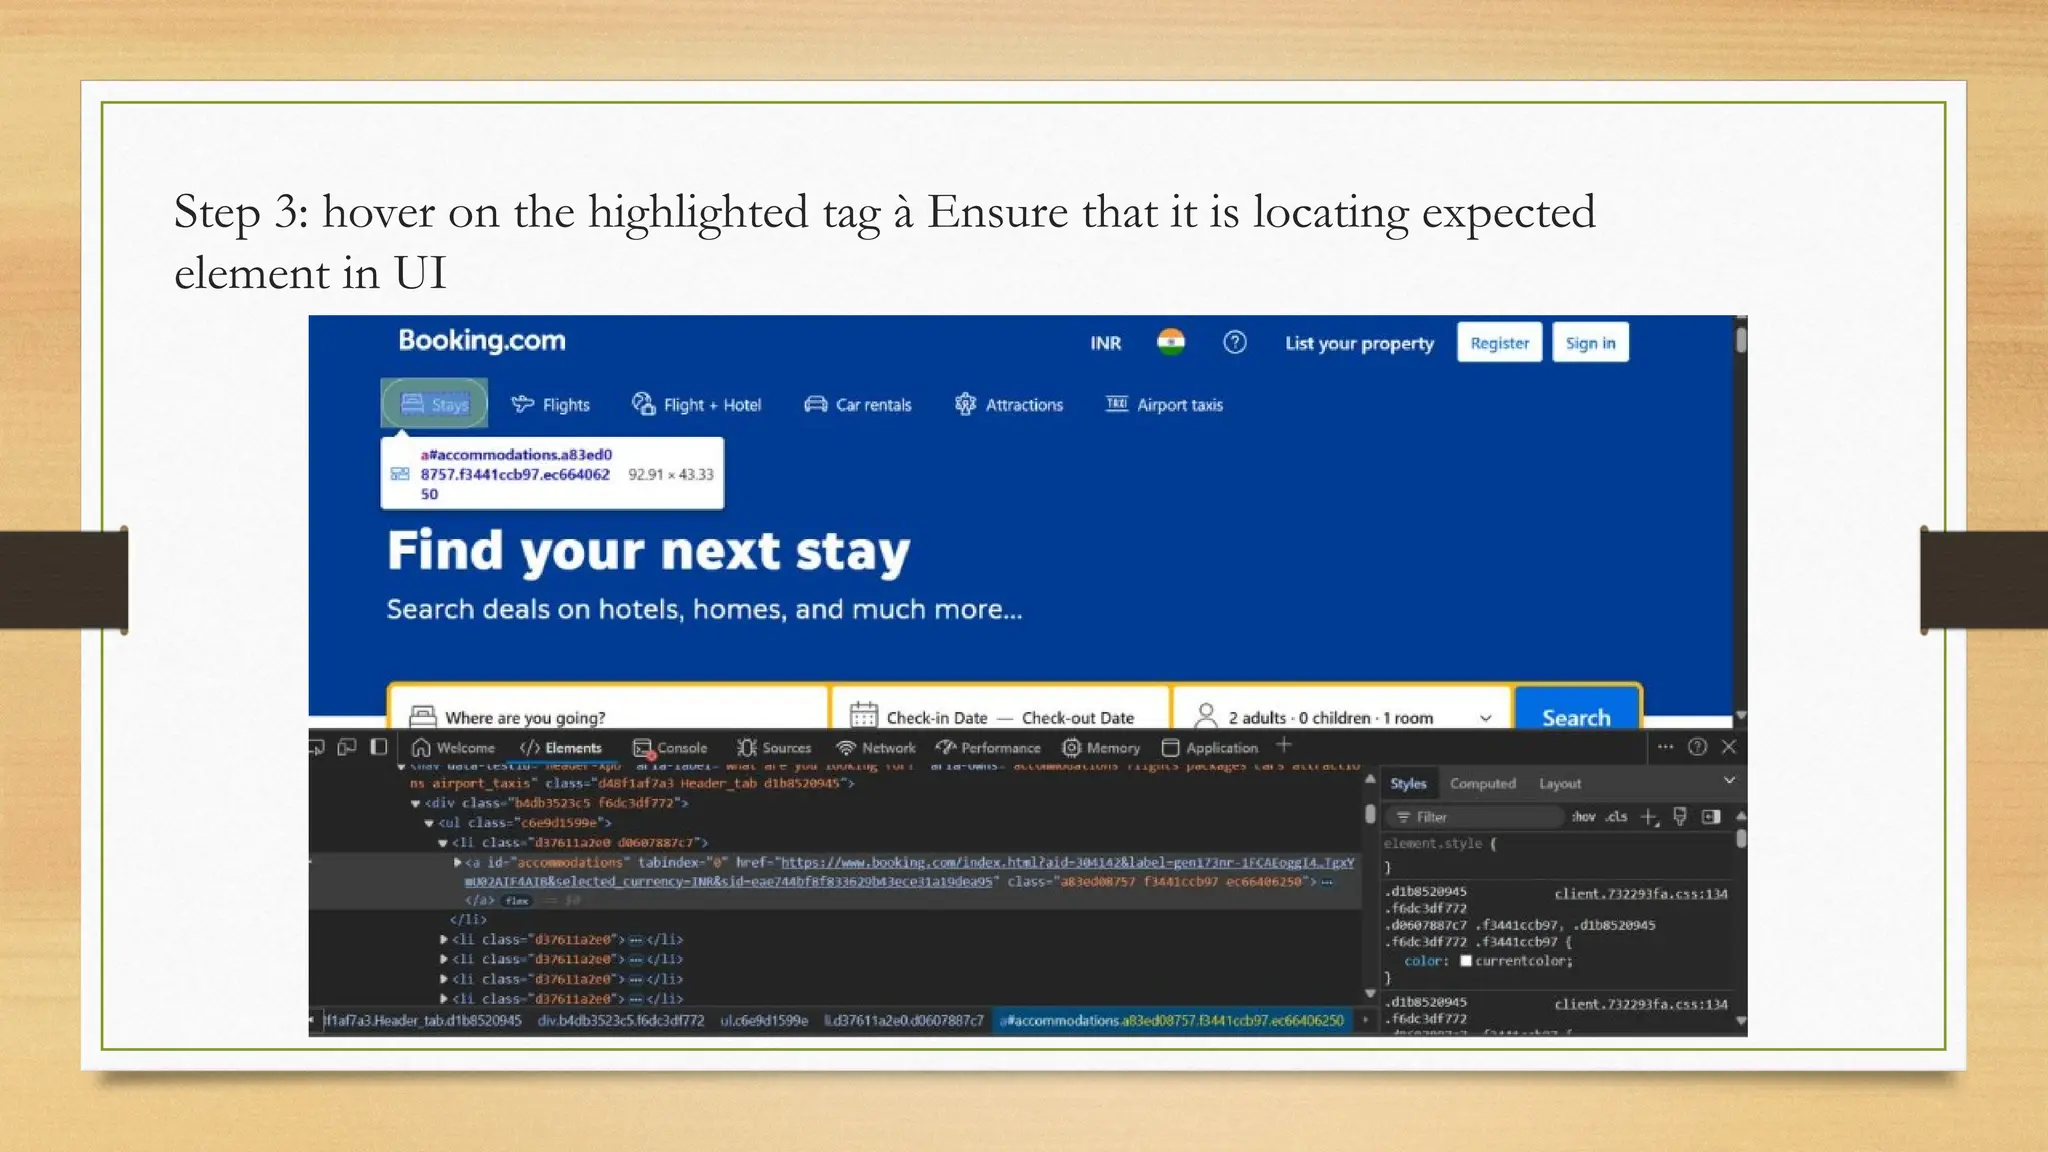Click the computed styles sidebar icon
This screenshot has height=1152, width=2048.
point(1711,817)
